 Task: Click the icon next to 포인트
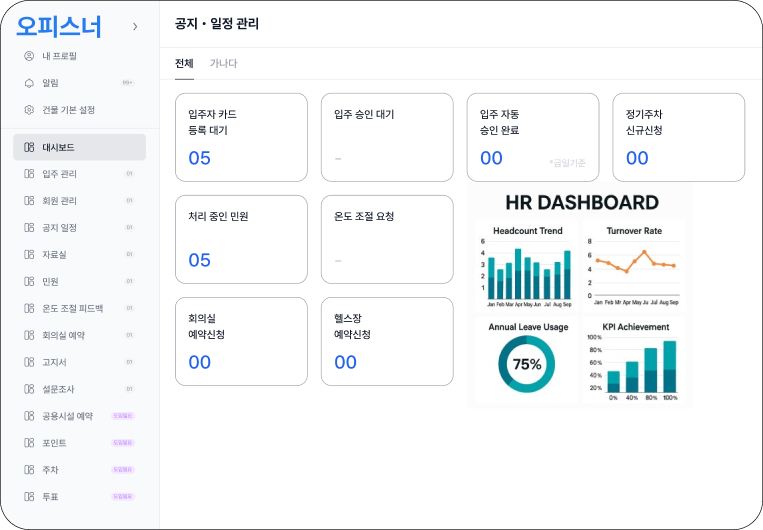coord(29,443)
